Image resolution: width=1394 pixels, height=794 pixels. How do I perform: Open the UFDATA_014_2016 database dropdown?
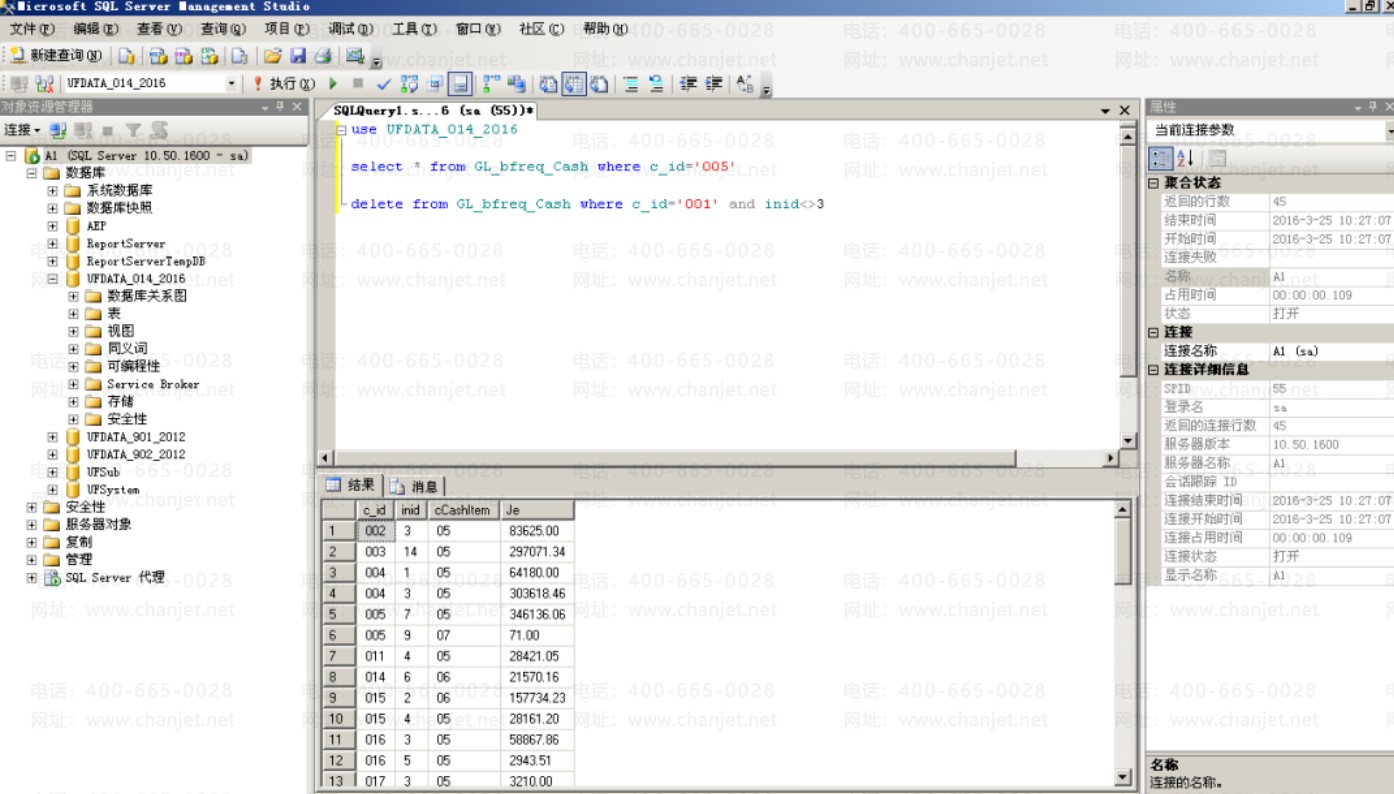tap(232, 84)
